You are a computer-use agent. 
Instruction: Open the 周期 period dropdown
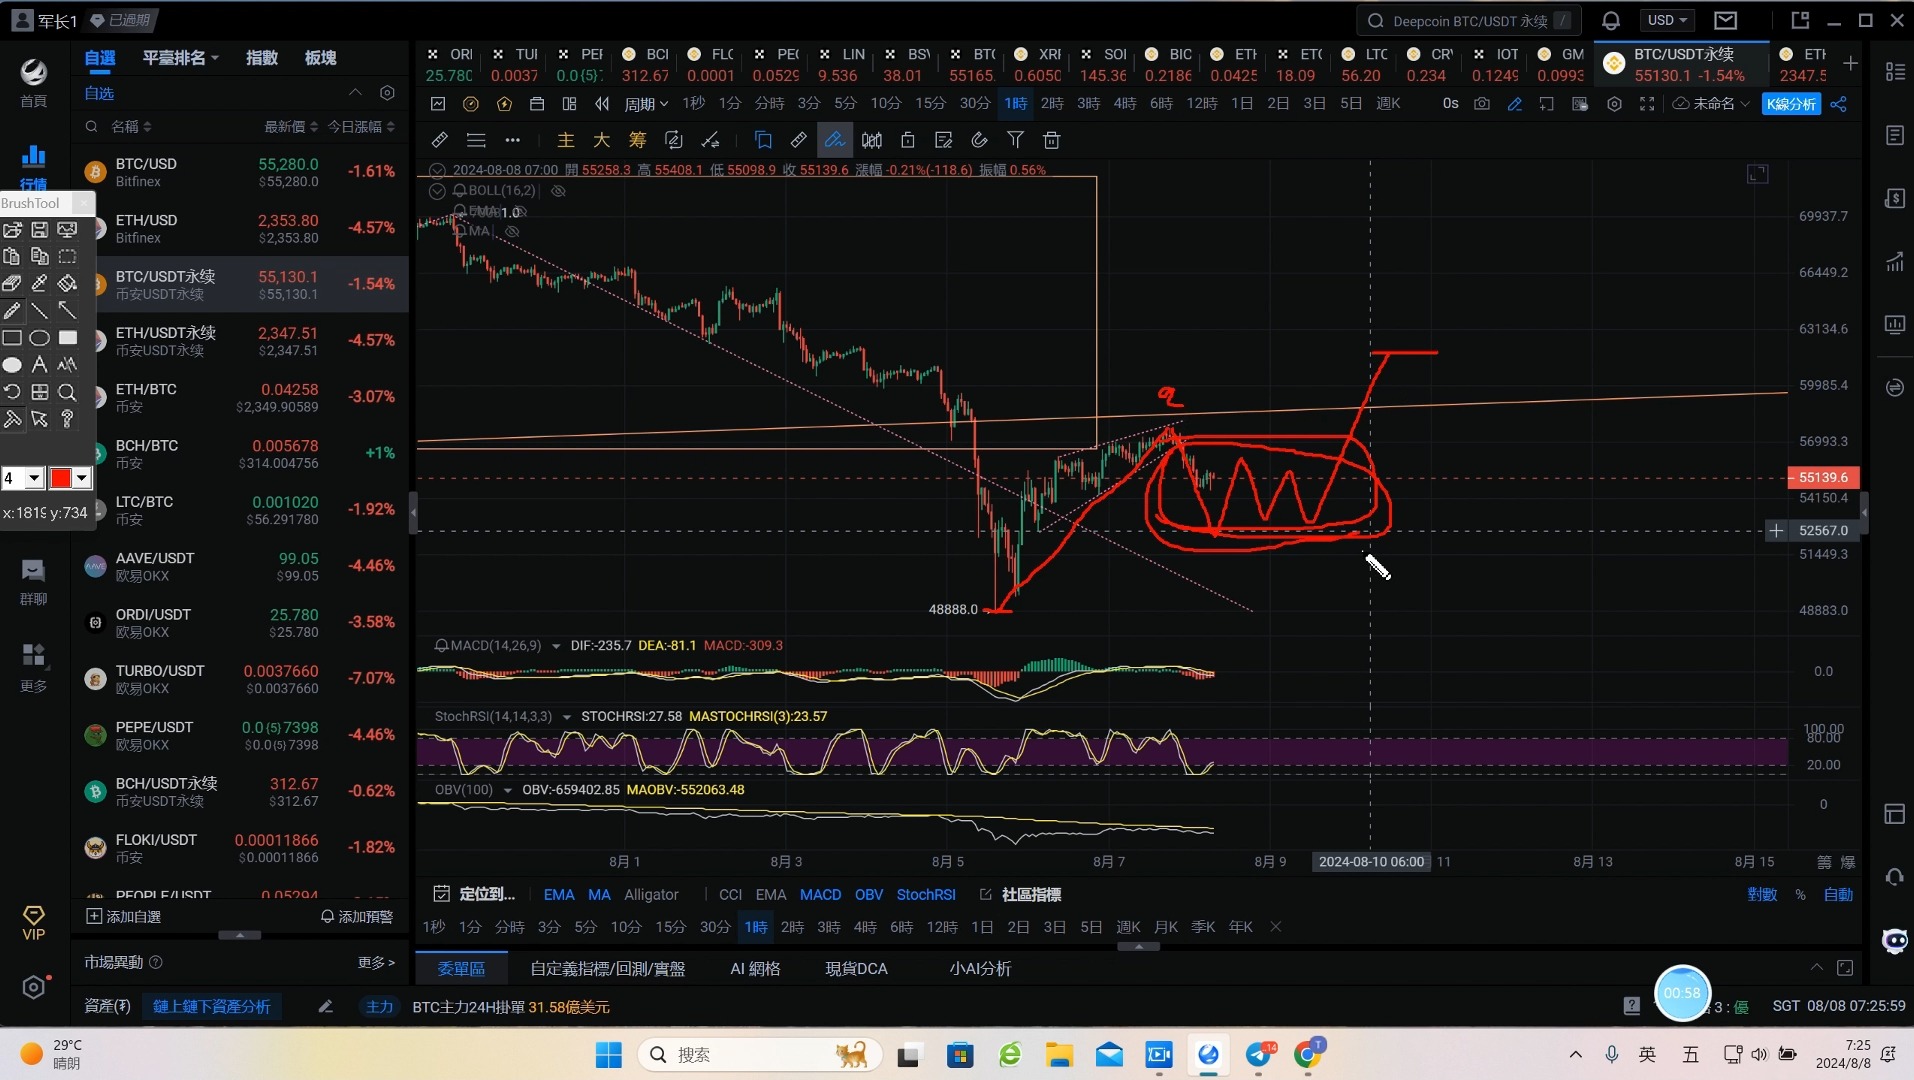[x=646, y=104]
